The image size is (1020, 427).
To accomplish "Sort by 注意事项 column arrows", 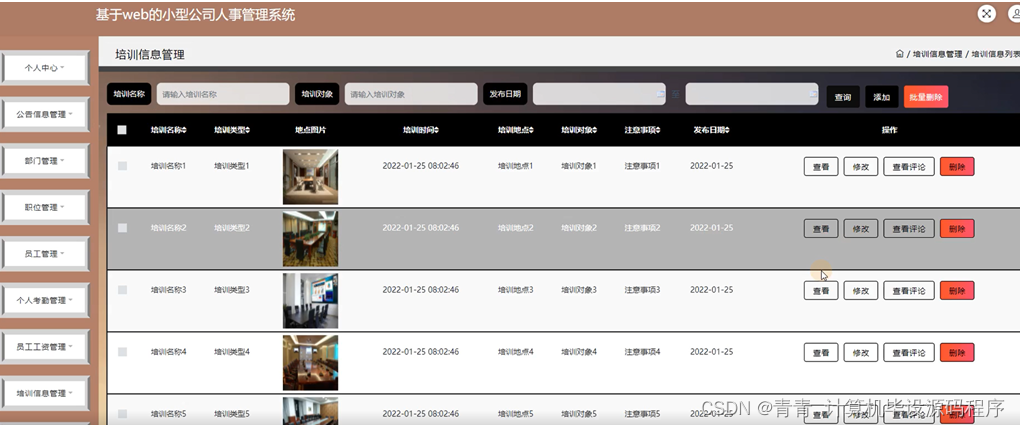I will [658, 130].
